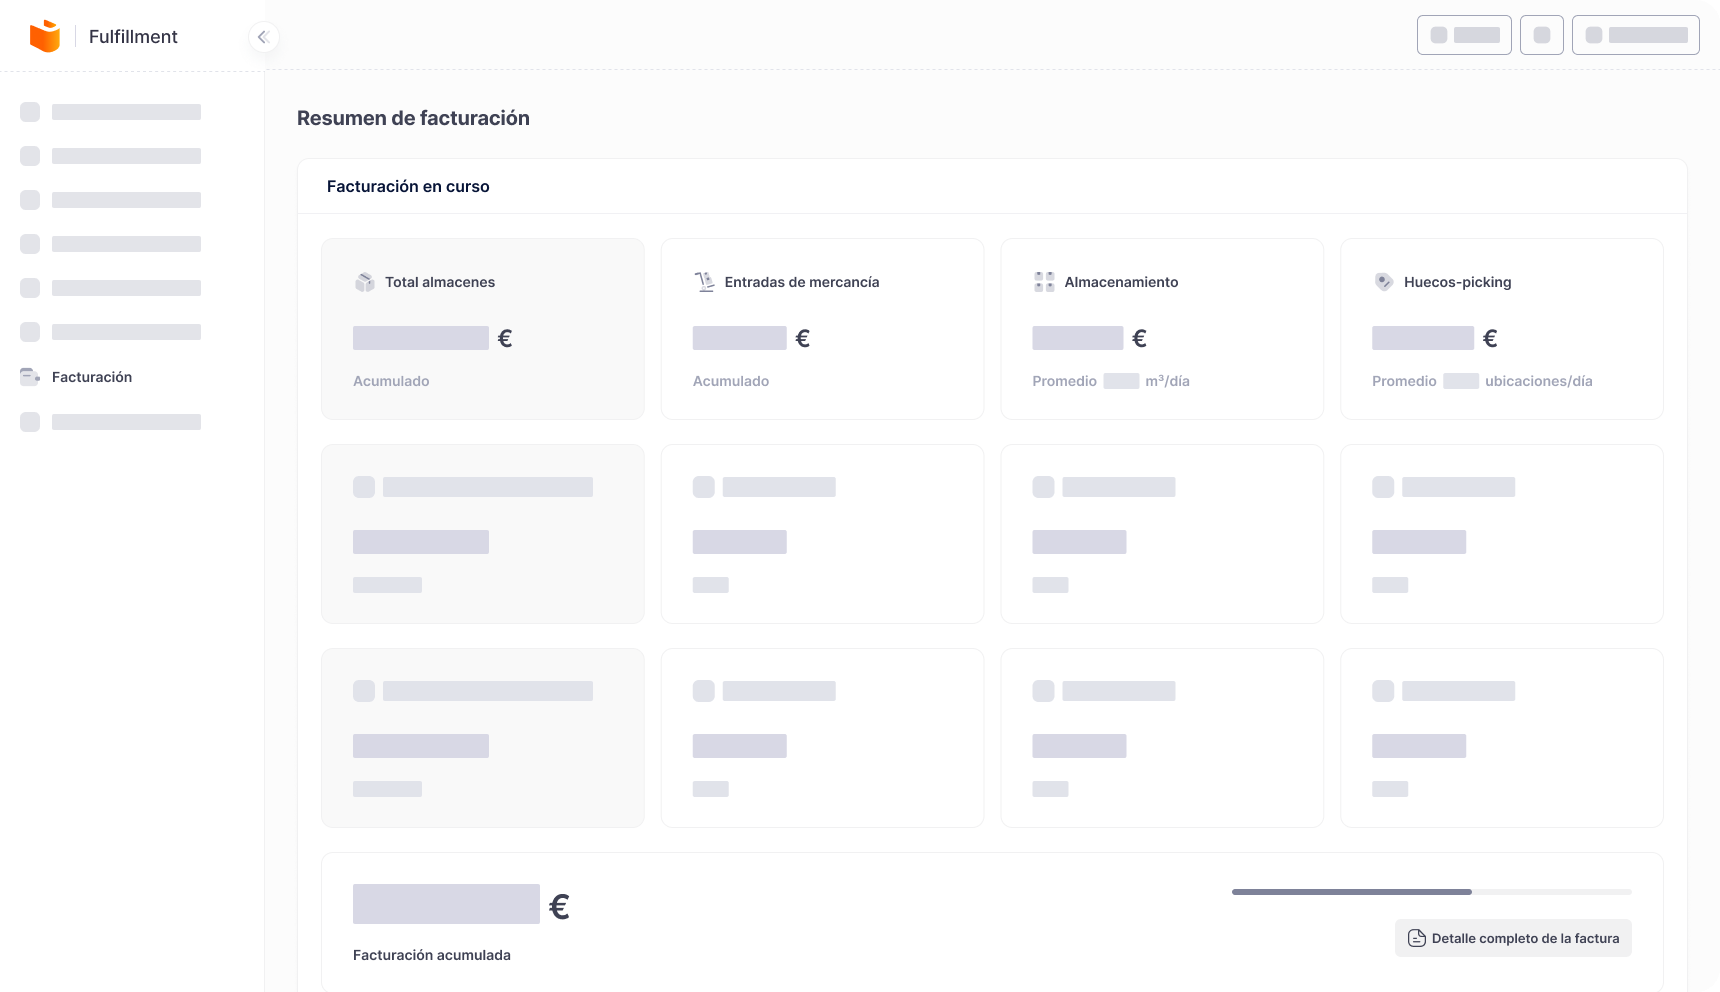Click the Fulfillment app name text
This screenshot has width=1720, height=992.
click(x=133, y=37)
